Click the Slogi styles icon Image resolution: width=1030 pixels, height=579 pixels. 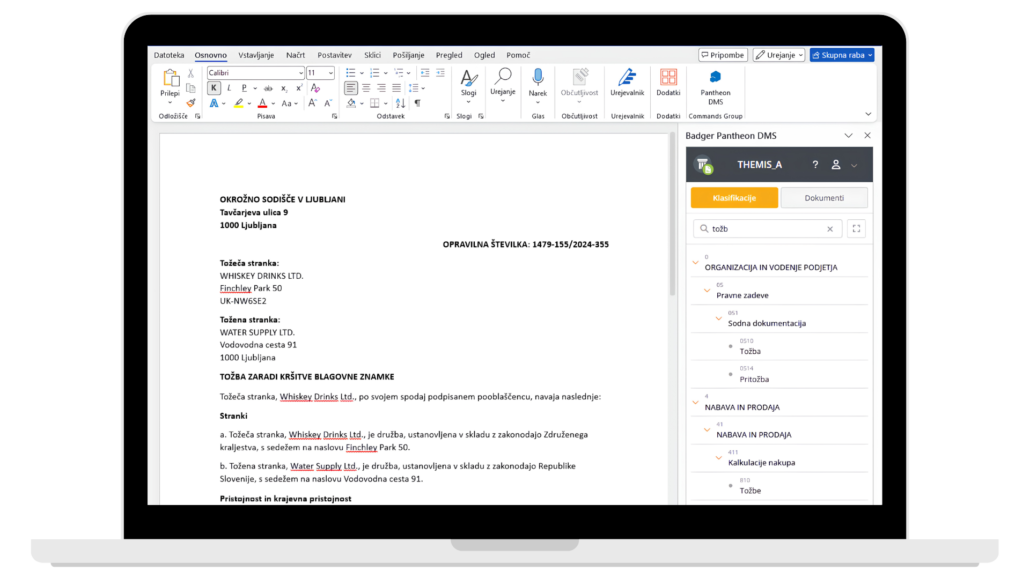(x=468, y=78)
